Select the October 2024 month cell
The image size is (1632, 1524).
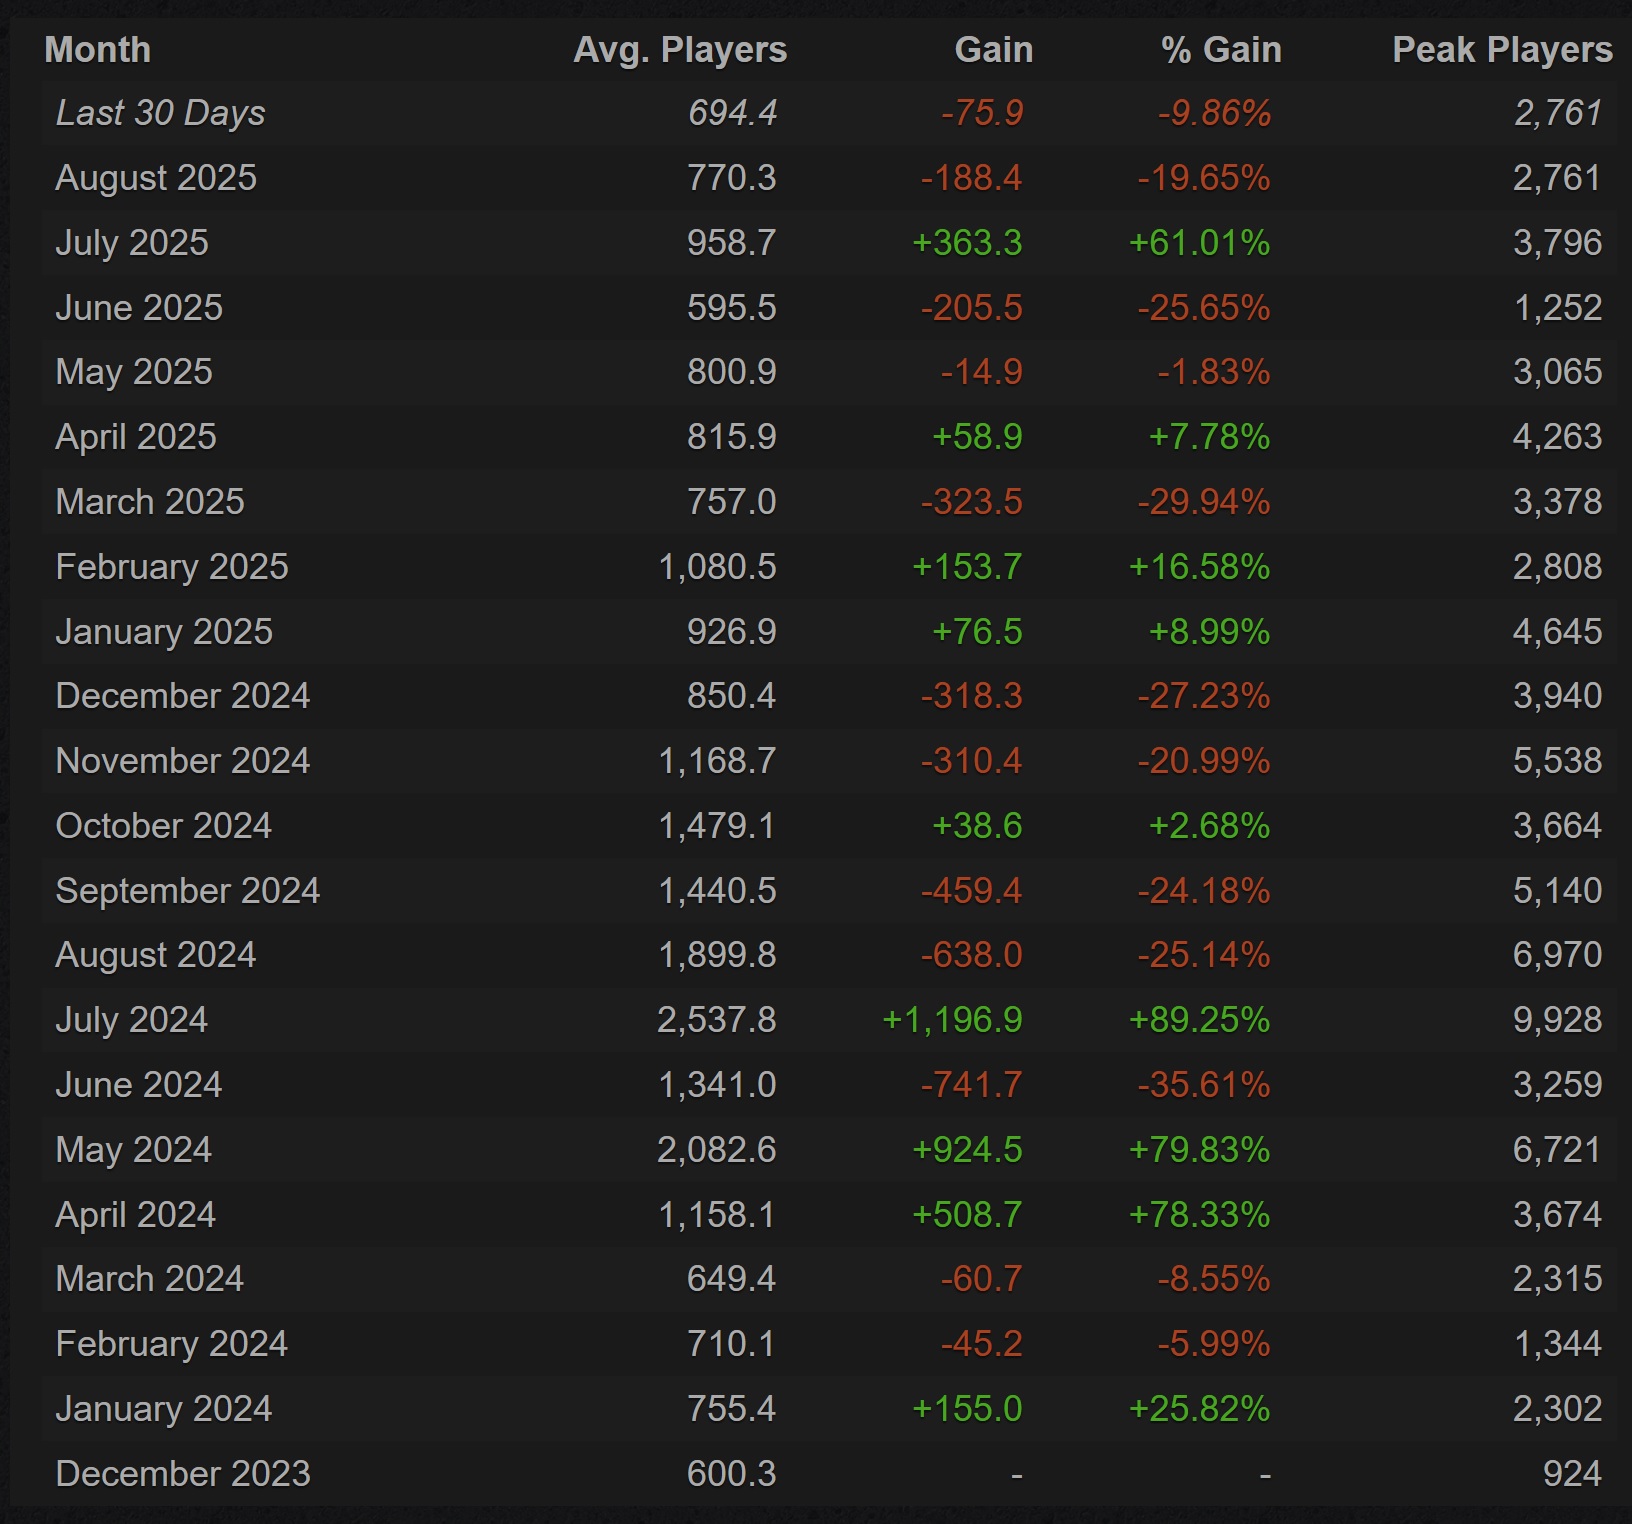164,826
